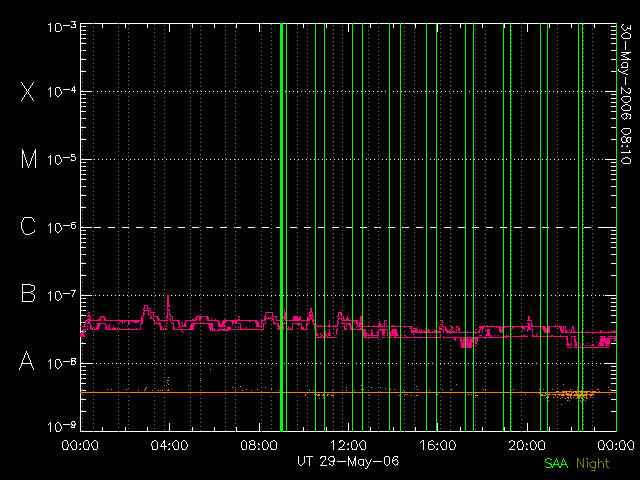Click the 10^-7 y-axis tick label
640x480 pixels.
coord(62,295)
